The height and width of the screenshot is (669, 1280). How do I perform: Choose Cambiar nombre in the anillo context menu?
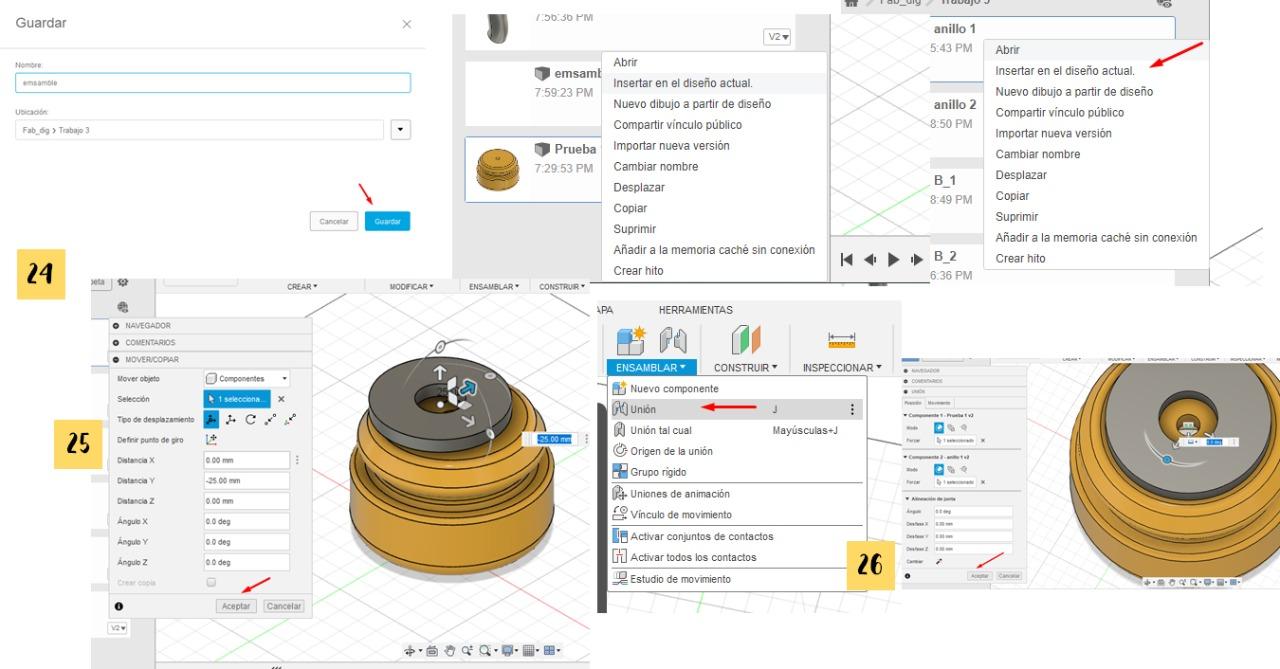[1037, 154]
